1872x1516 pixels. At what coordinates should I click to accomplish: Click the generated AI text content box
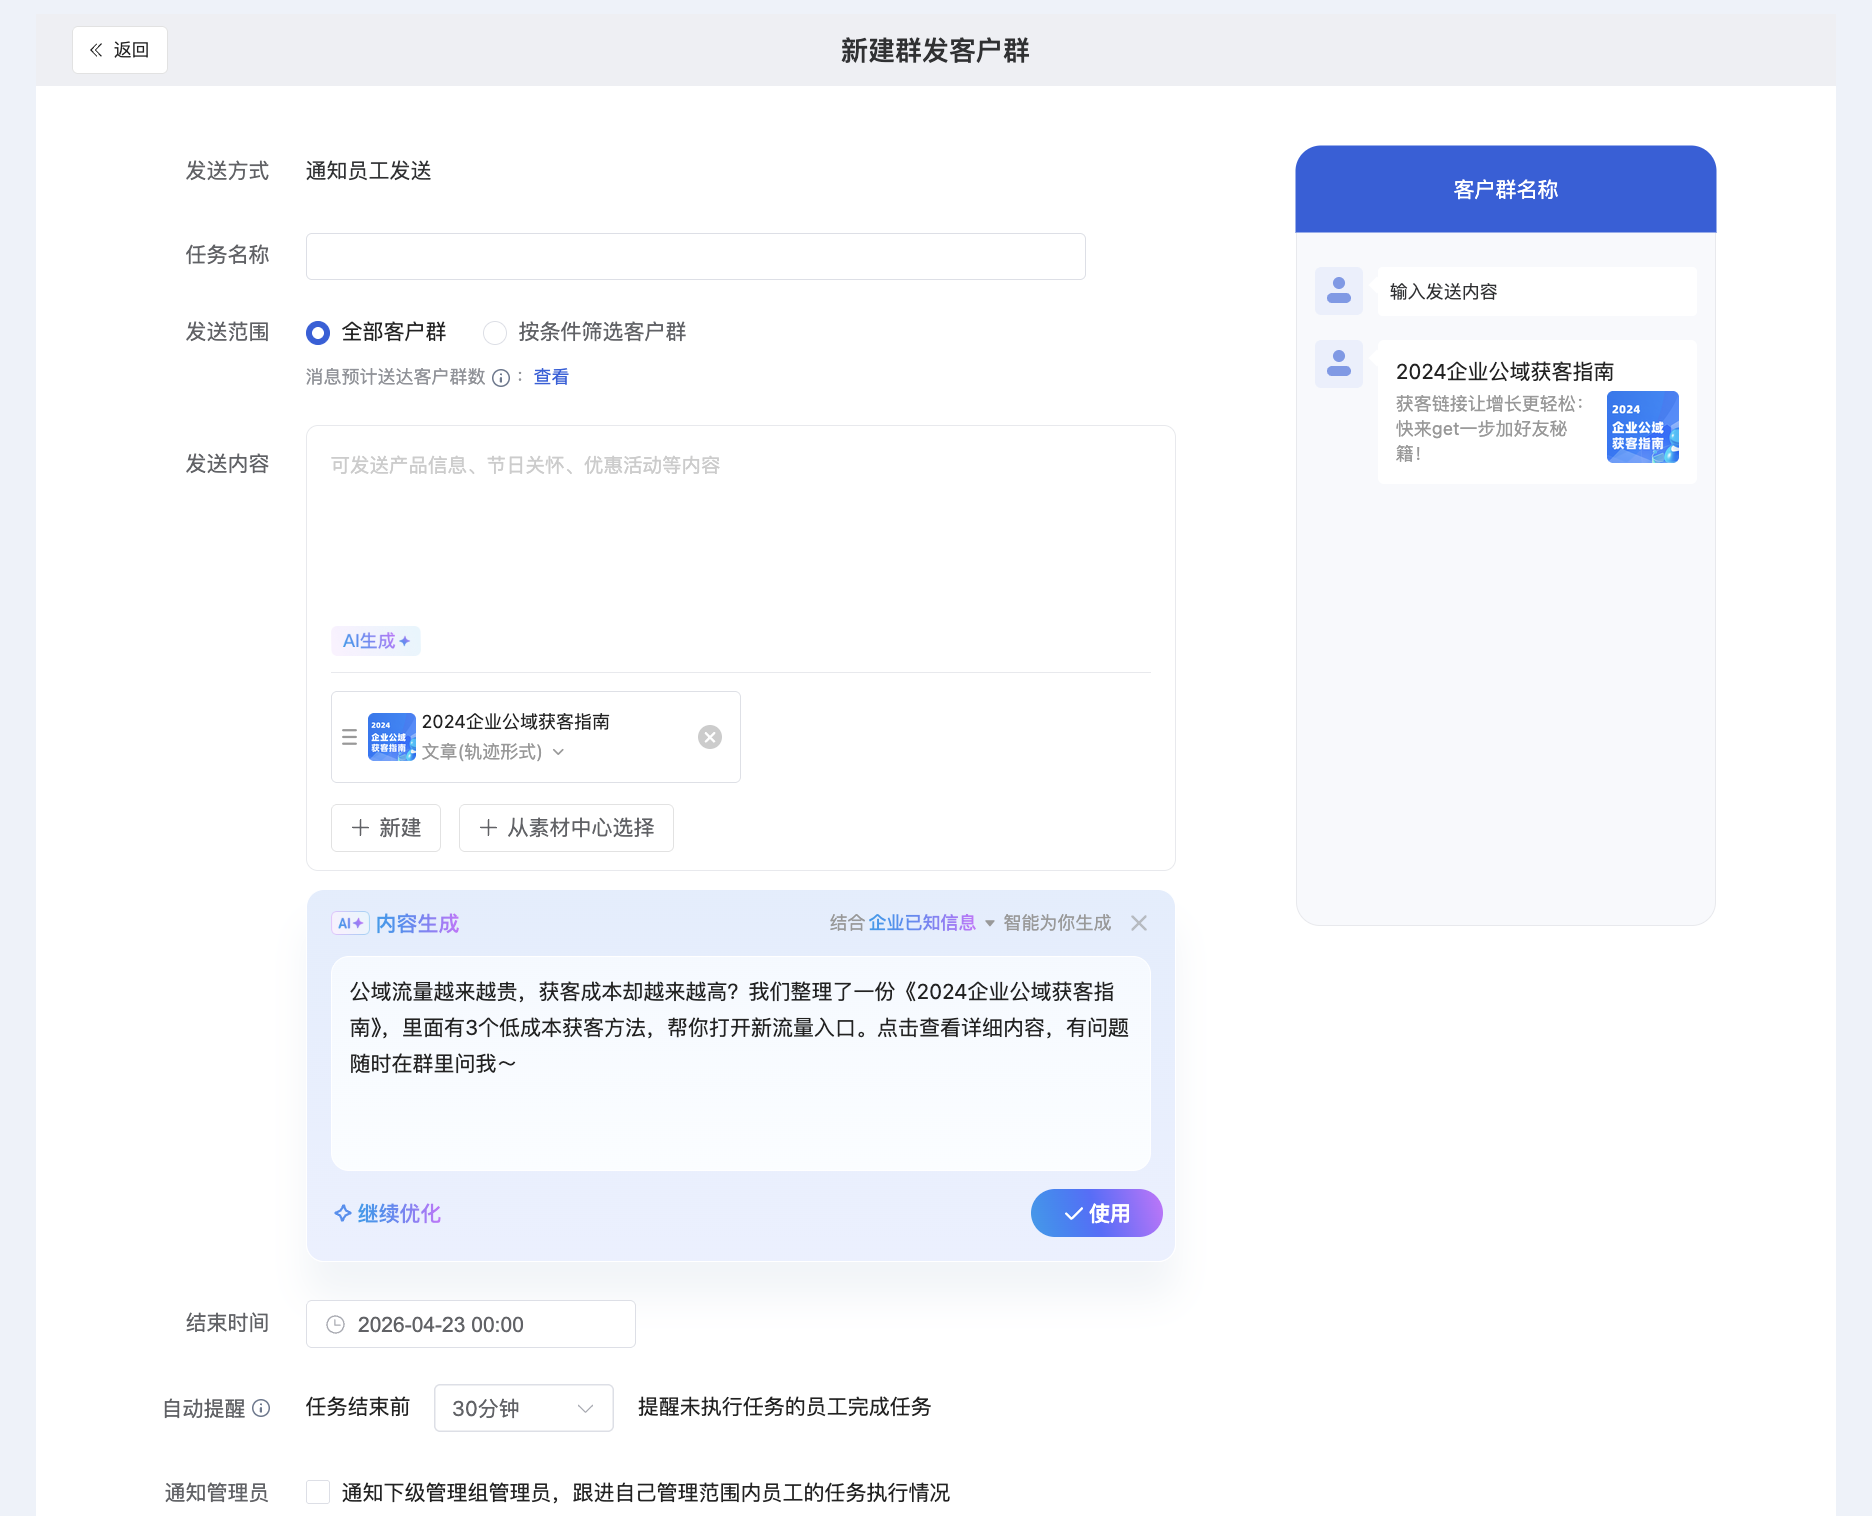pos(740,1064)
